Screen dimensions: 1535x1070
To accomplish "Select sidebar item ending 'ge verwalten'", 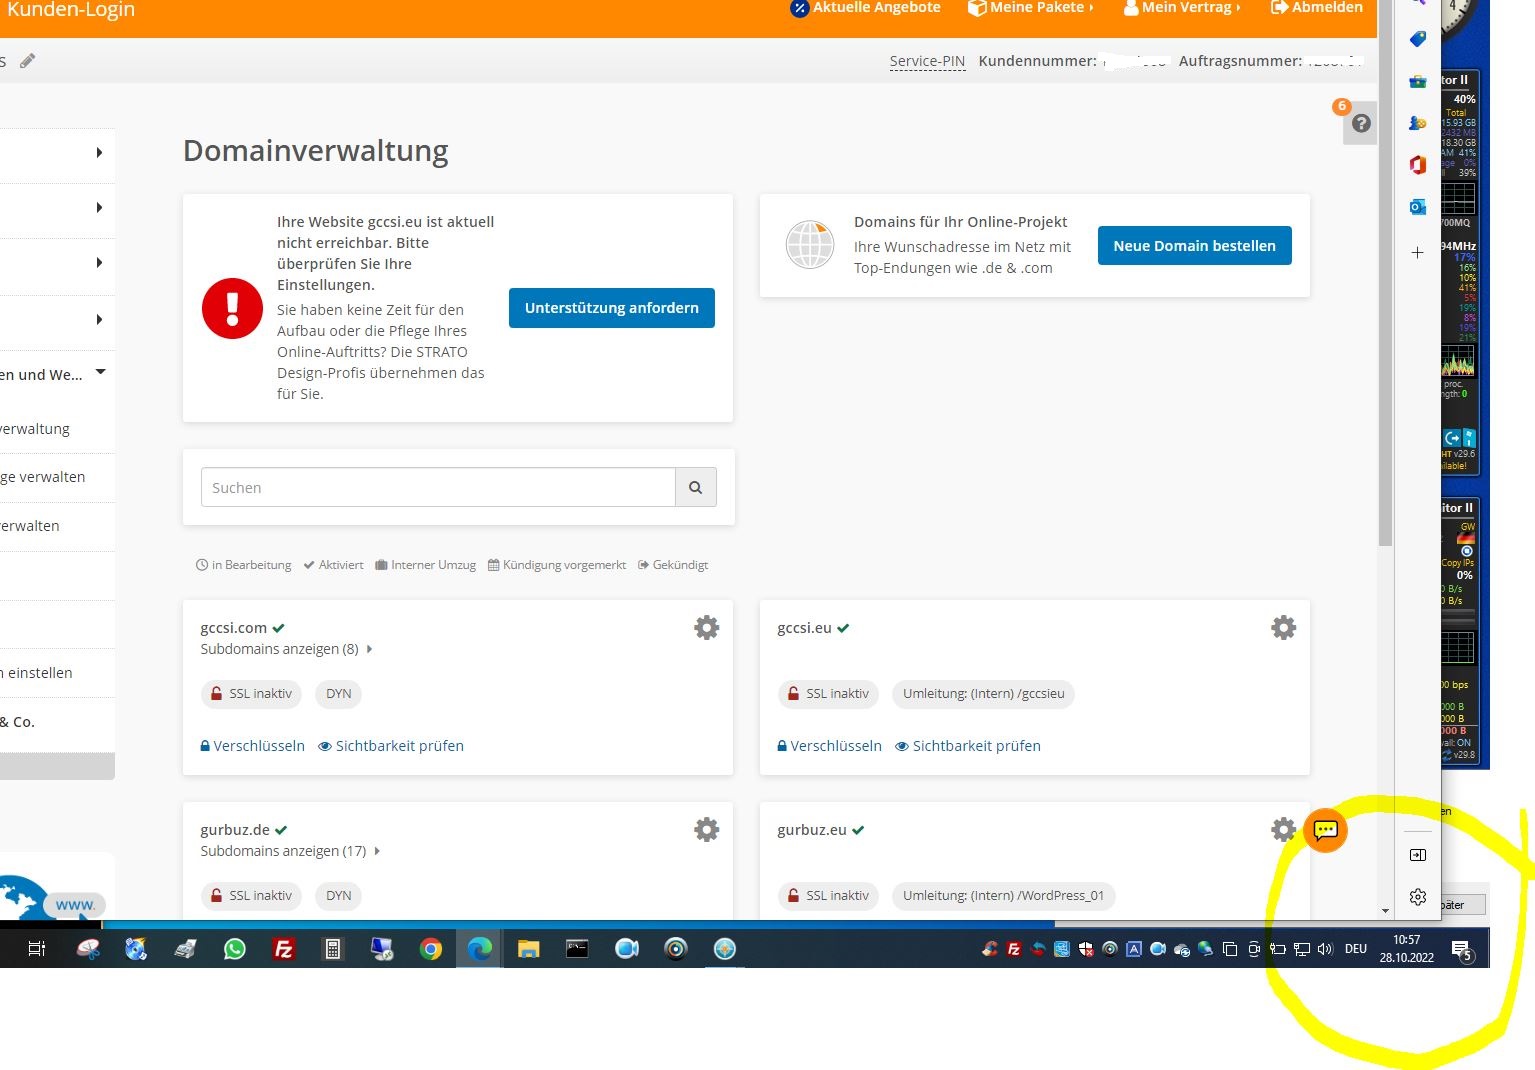I will click(x=45, y=477).
